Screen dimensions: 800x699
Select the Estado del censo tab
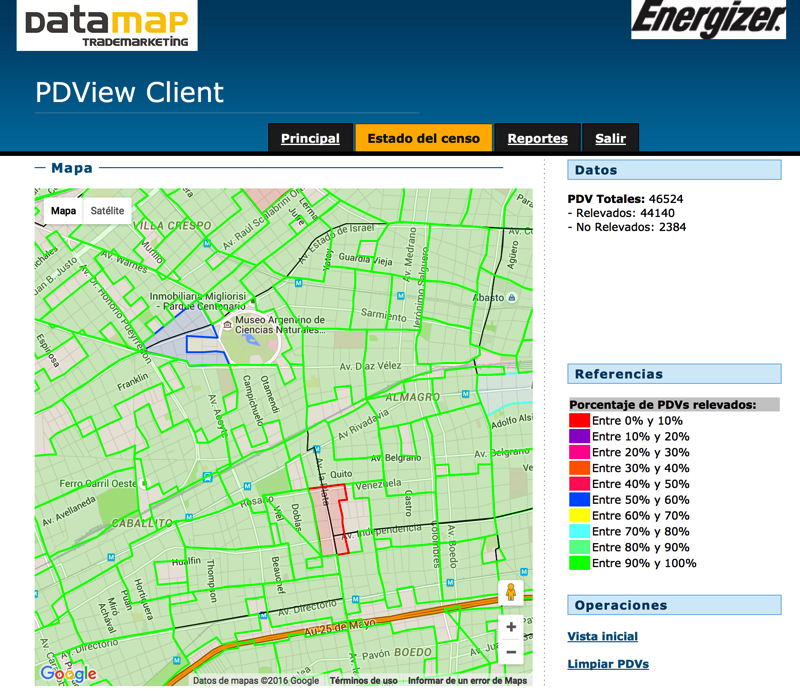[423, 139]
